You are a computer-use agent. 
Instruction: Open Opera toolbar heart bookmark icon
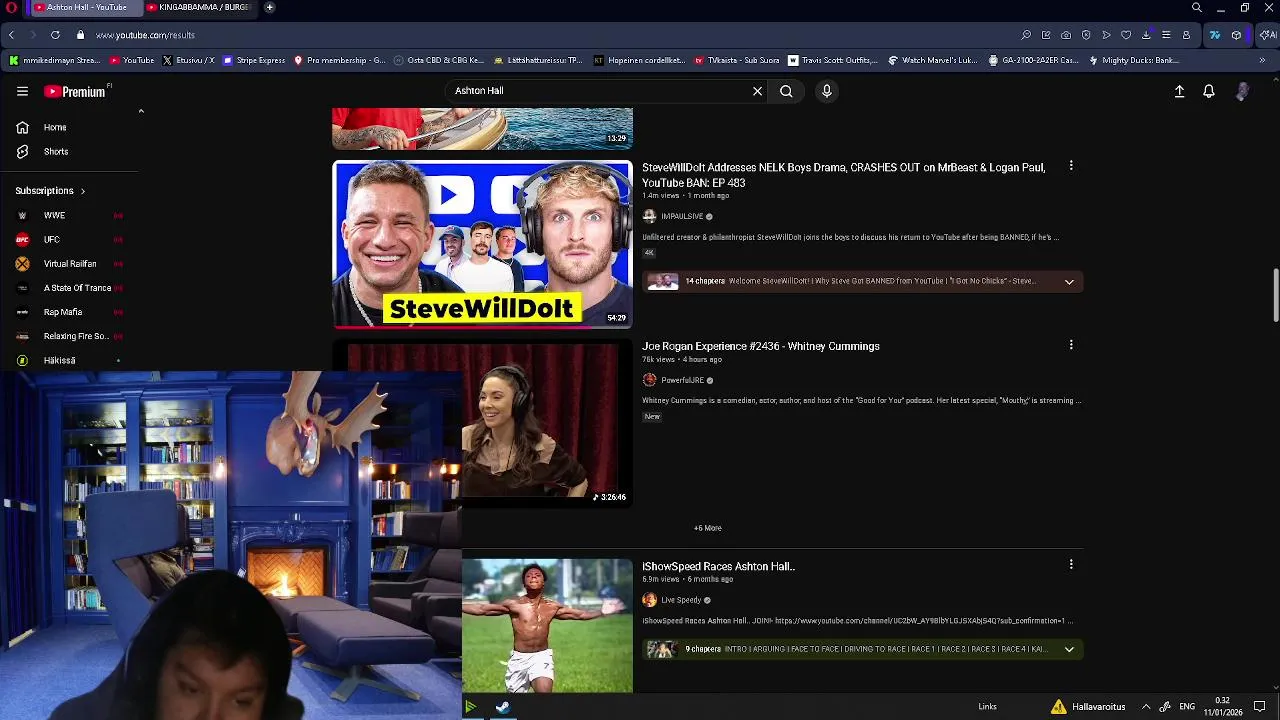(x=1126, y=35)
